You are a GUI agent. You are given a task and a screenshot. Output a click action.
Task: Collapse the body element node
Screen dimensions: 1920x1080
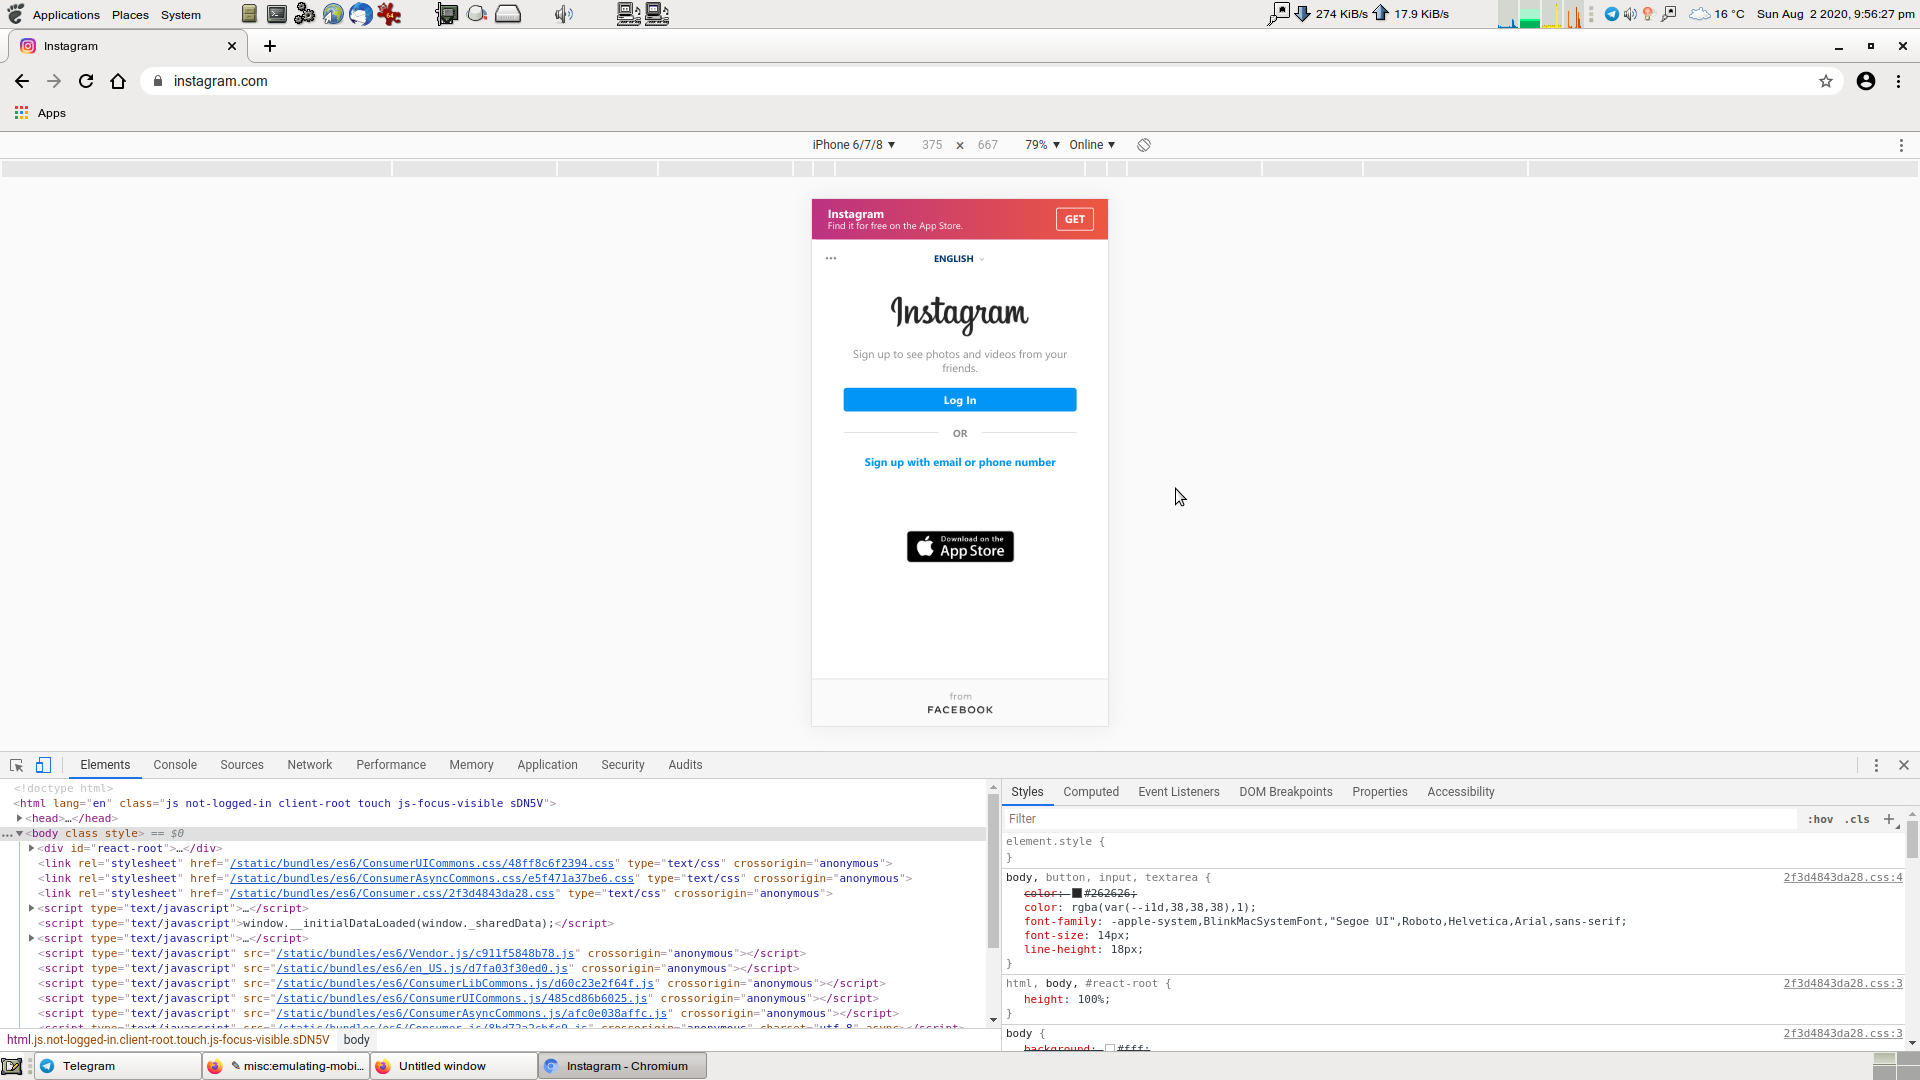point(19,833)
